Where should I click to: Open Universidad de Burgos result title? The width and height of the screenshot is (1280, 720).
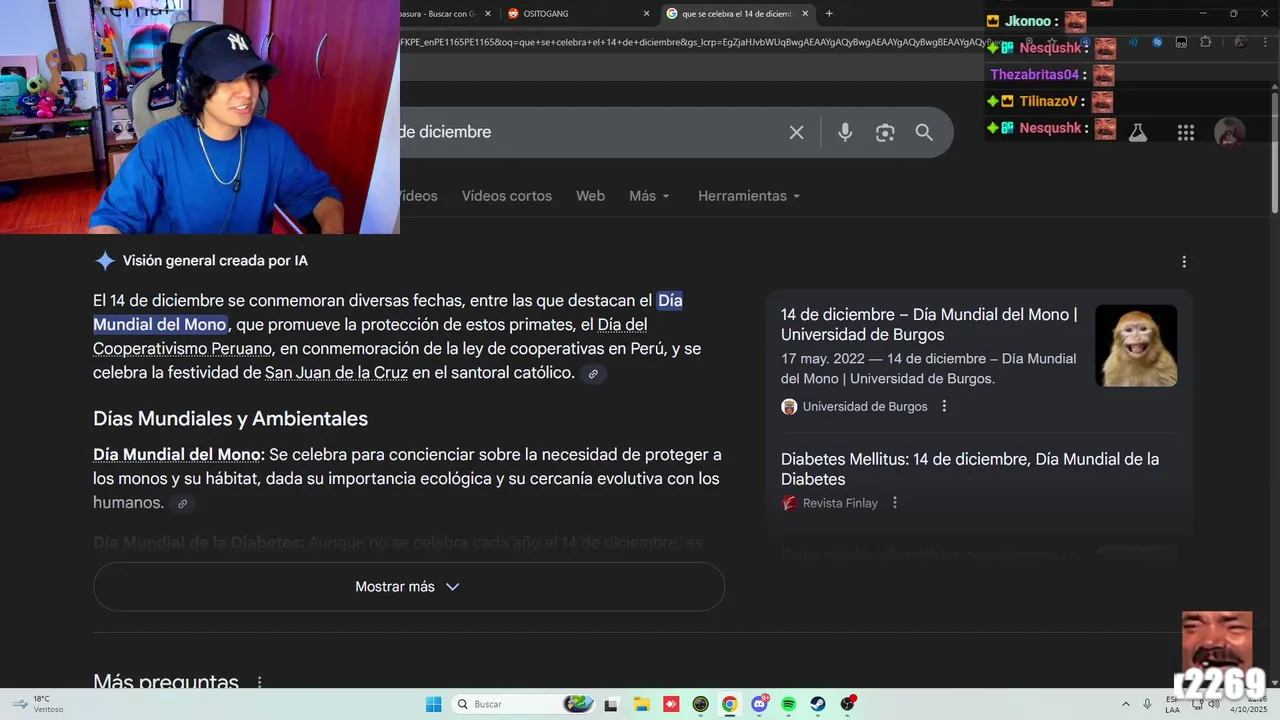(x=929, y=325)
